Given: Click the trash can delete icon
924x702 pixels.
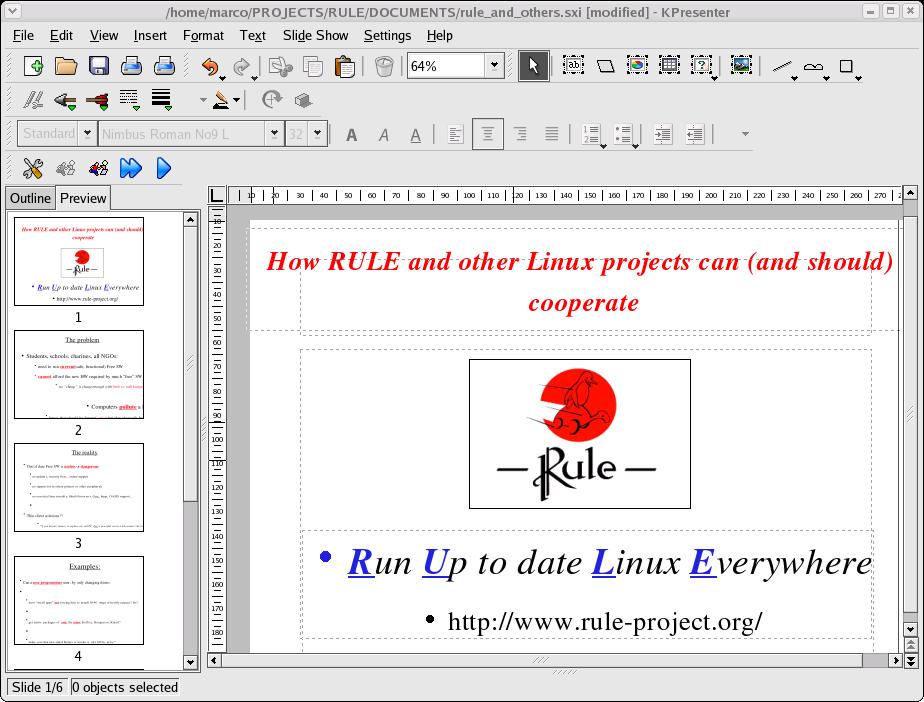Looking at the screenshot, I should [x=384, y=66].
